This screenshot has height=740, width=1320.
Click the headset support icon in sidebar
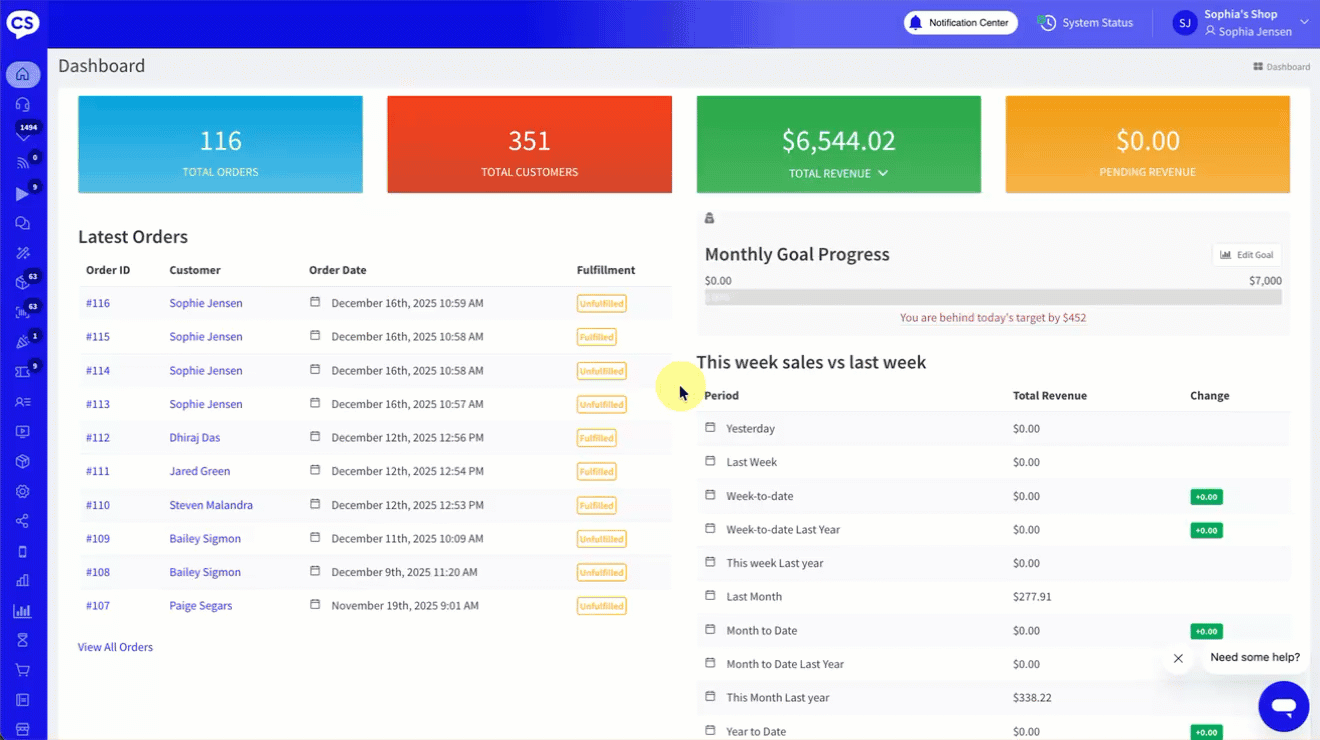[23, 104]
